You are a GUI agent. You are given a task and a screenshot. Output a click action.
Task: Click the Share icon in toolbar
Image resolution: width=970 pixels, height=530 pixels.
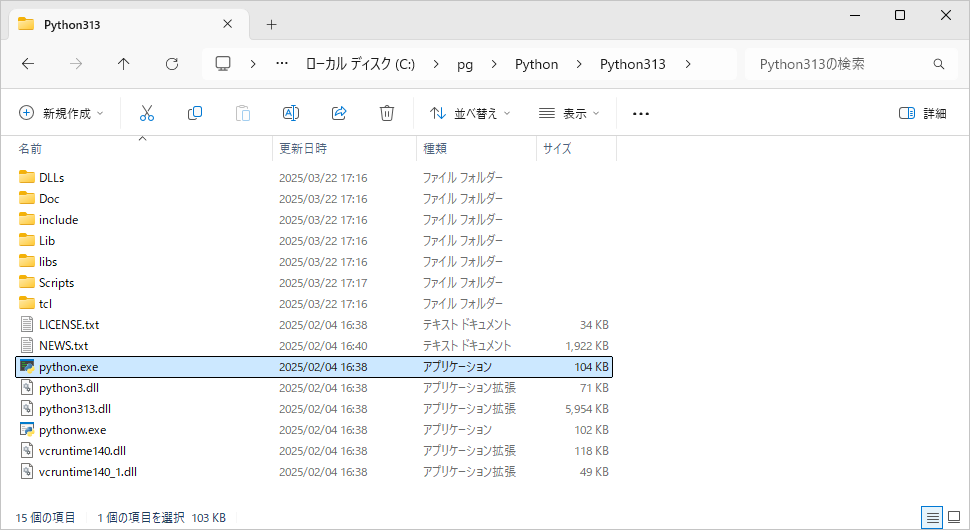point(339,113)
